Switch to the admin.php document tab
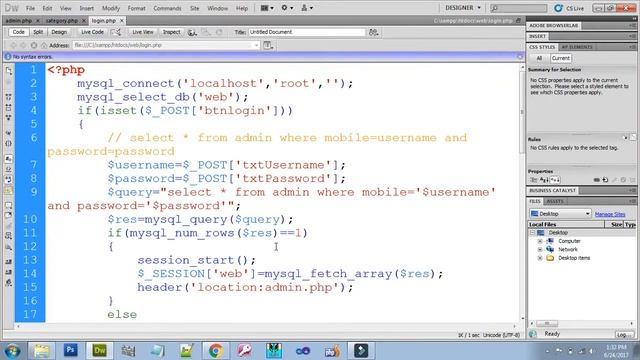This screenshot has height=360, width=640. tap(19, 20)
